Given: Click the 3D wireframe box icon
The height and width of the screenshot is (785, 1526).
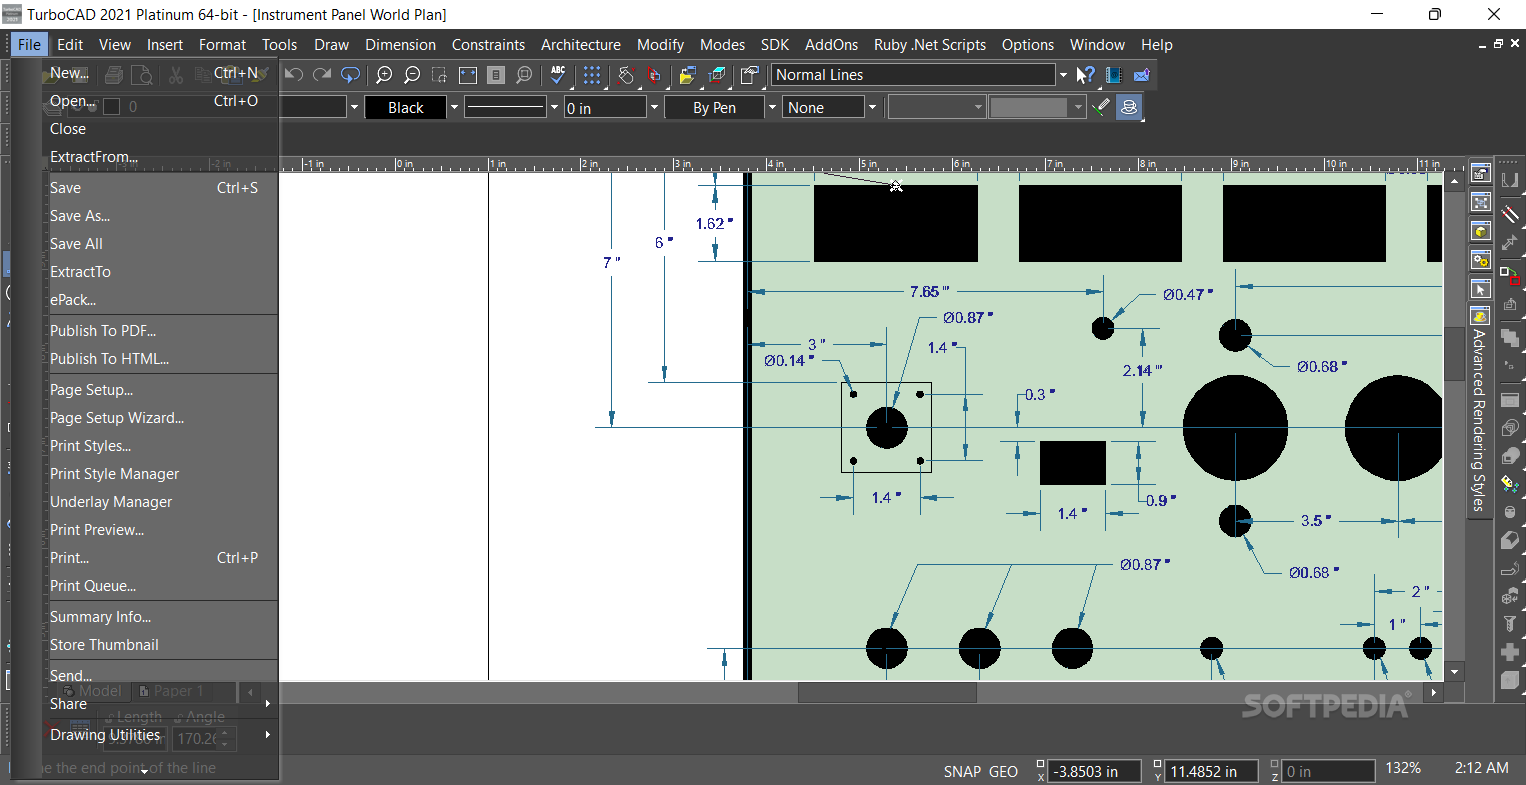Looking at the screenshot, I should point(716,75).
